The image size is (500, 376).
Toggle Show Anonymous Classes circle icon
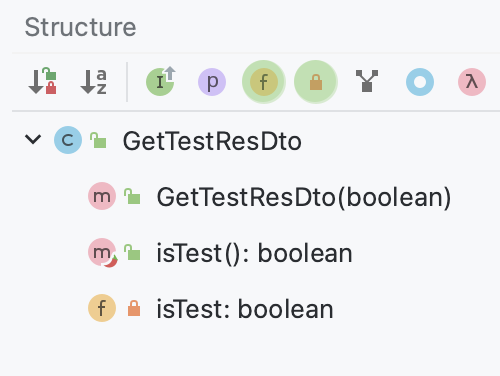click(x=420, y=82)
